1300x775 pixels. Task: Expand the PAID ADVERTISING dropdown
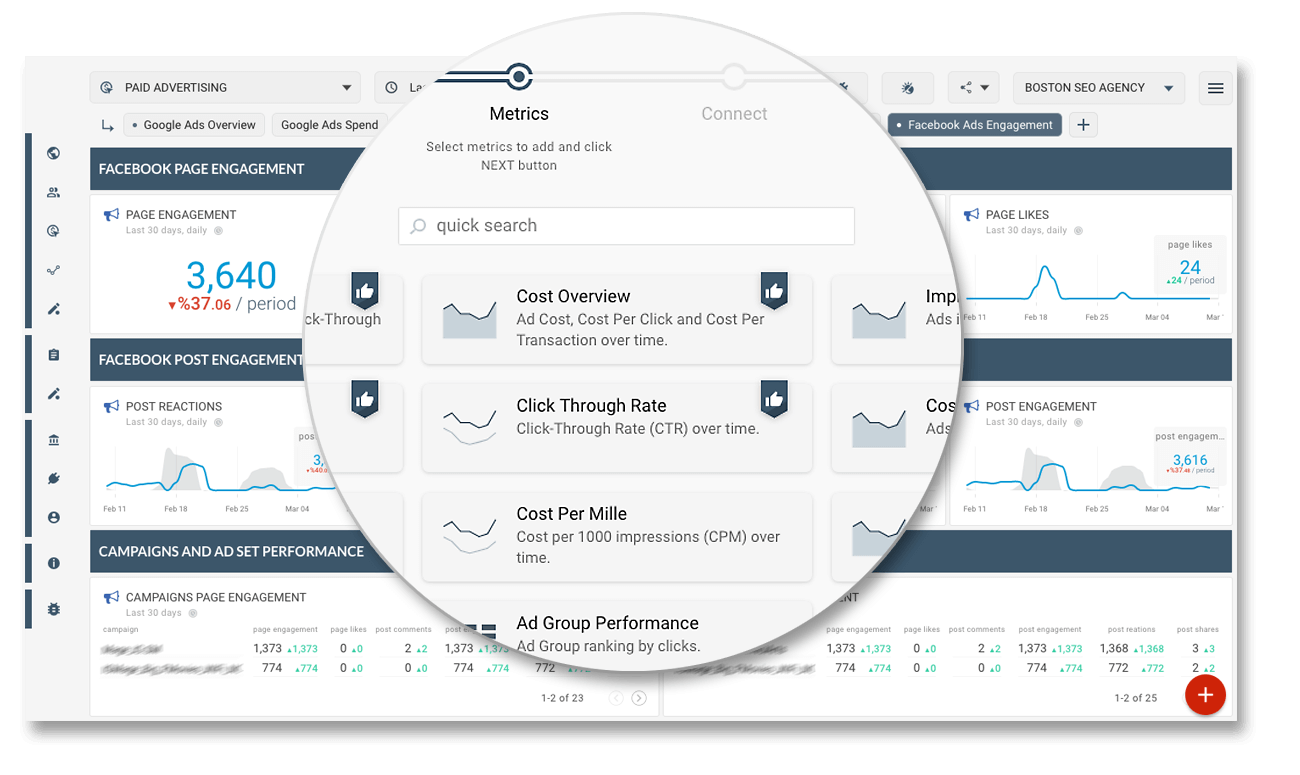225,88
